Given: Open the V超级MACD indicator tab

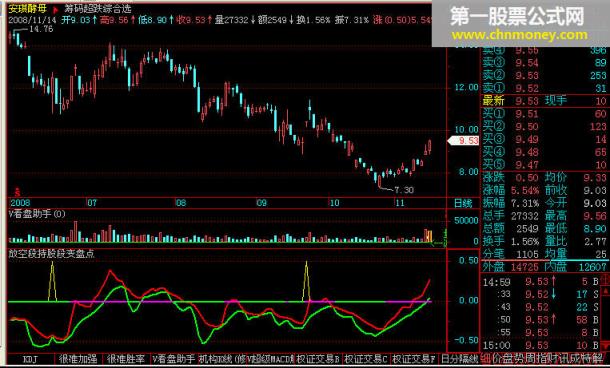Looking at the screenshot, I should coord(270,359).
